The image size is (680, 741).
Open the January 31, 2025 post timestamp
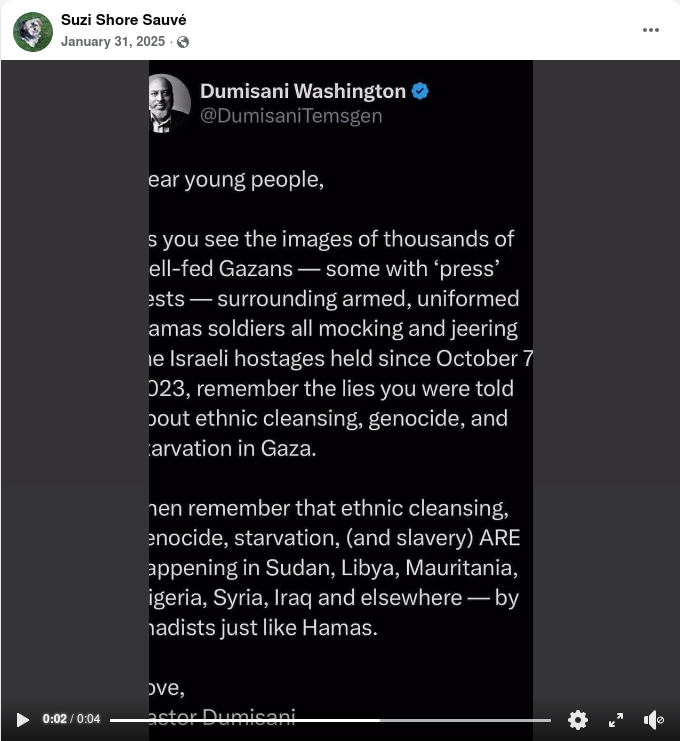[x=112, y=42]
